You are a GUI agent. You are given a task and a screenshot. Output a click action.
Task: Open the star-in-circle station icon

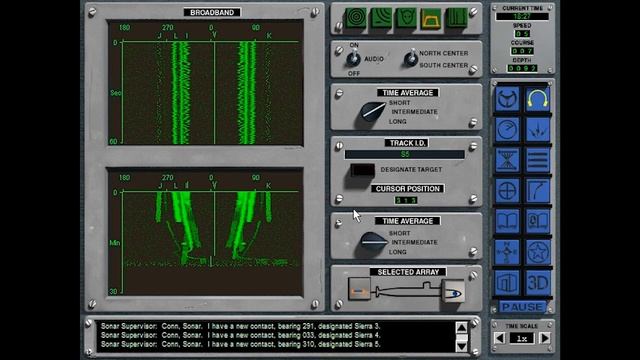click(538, 252)
